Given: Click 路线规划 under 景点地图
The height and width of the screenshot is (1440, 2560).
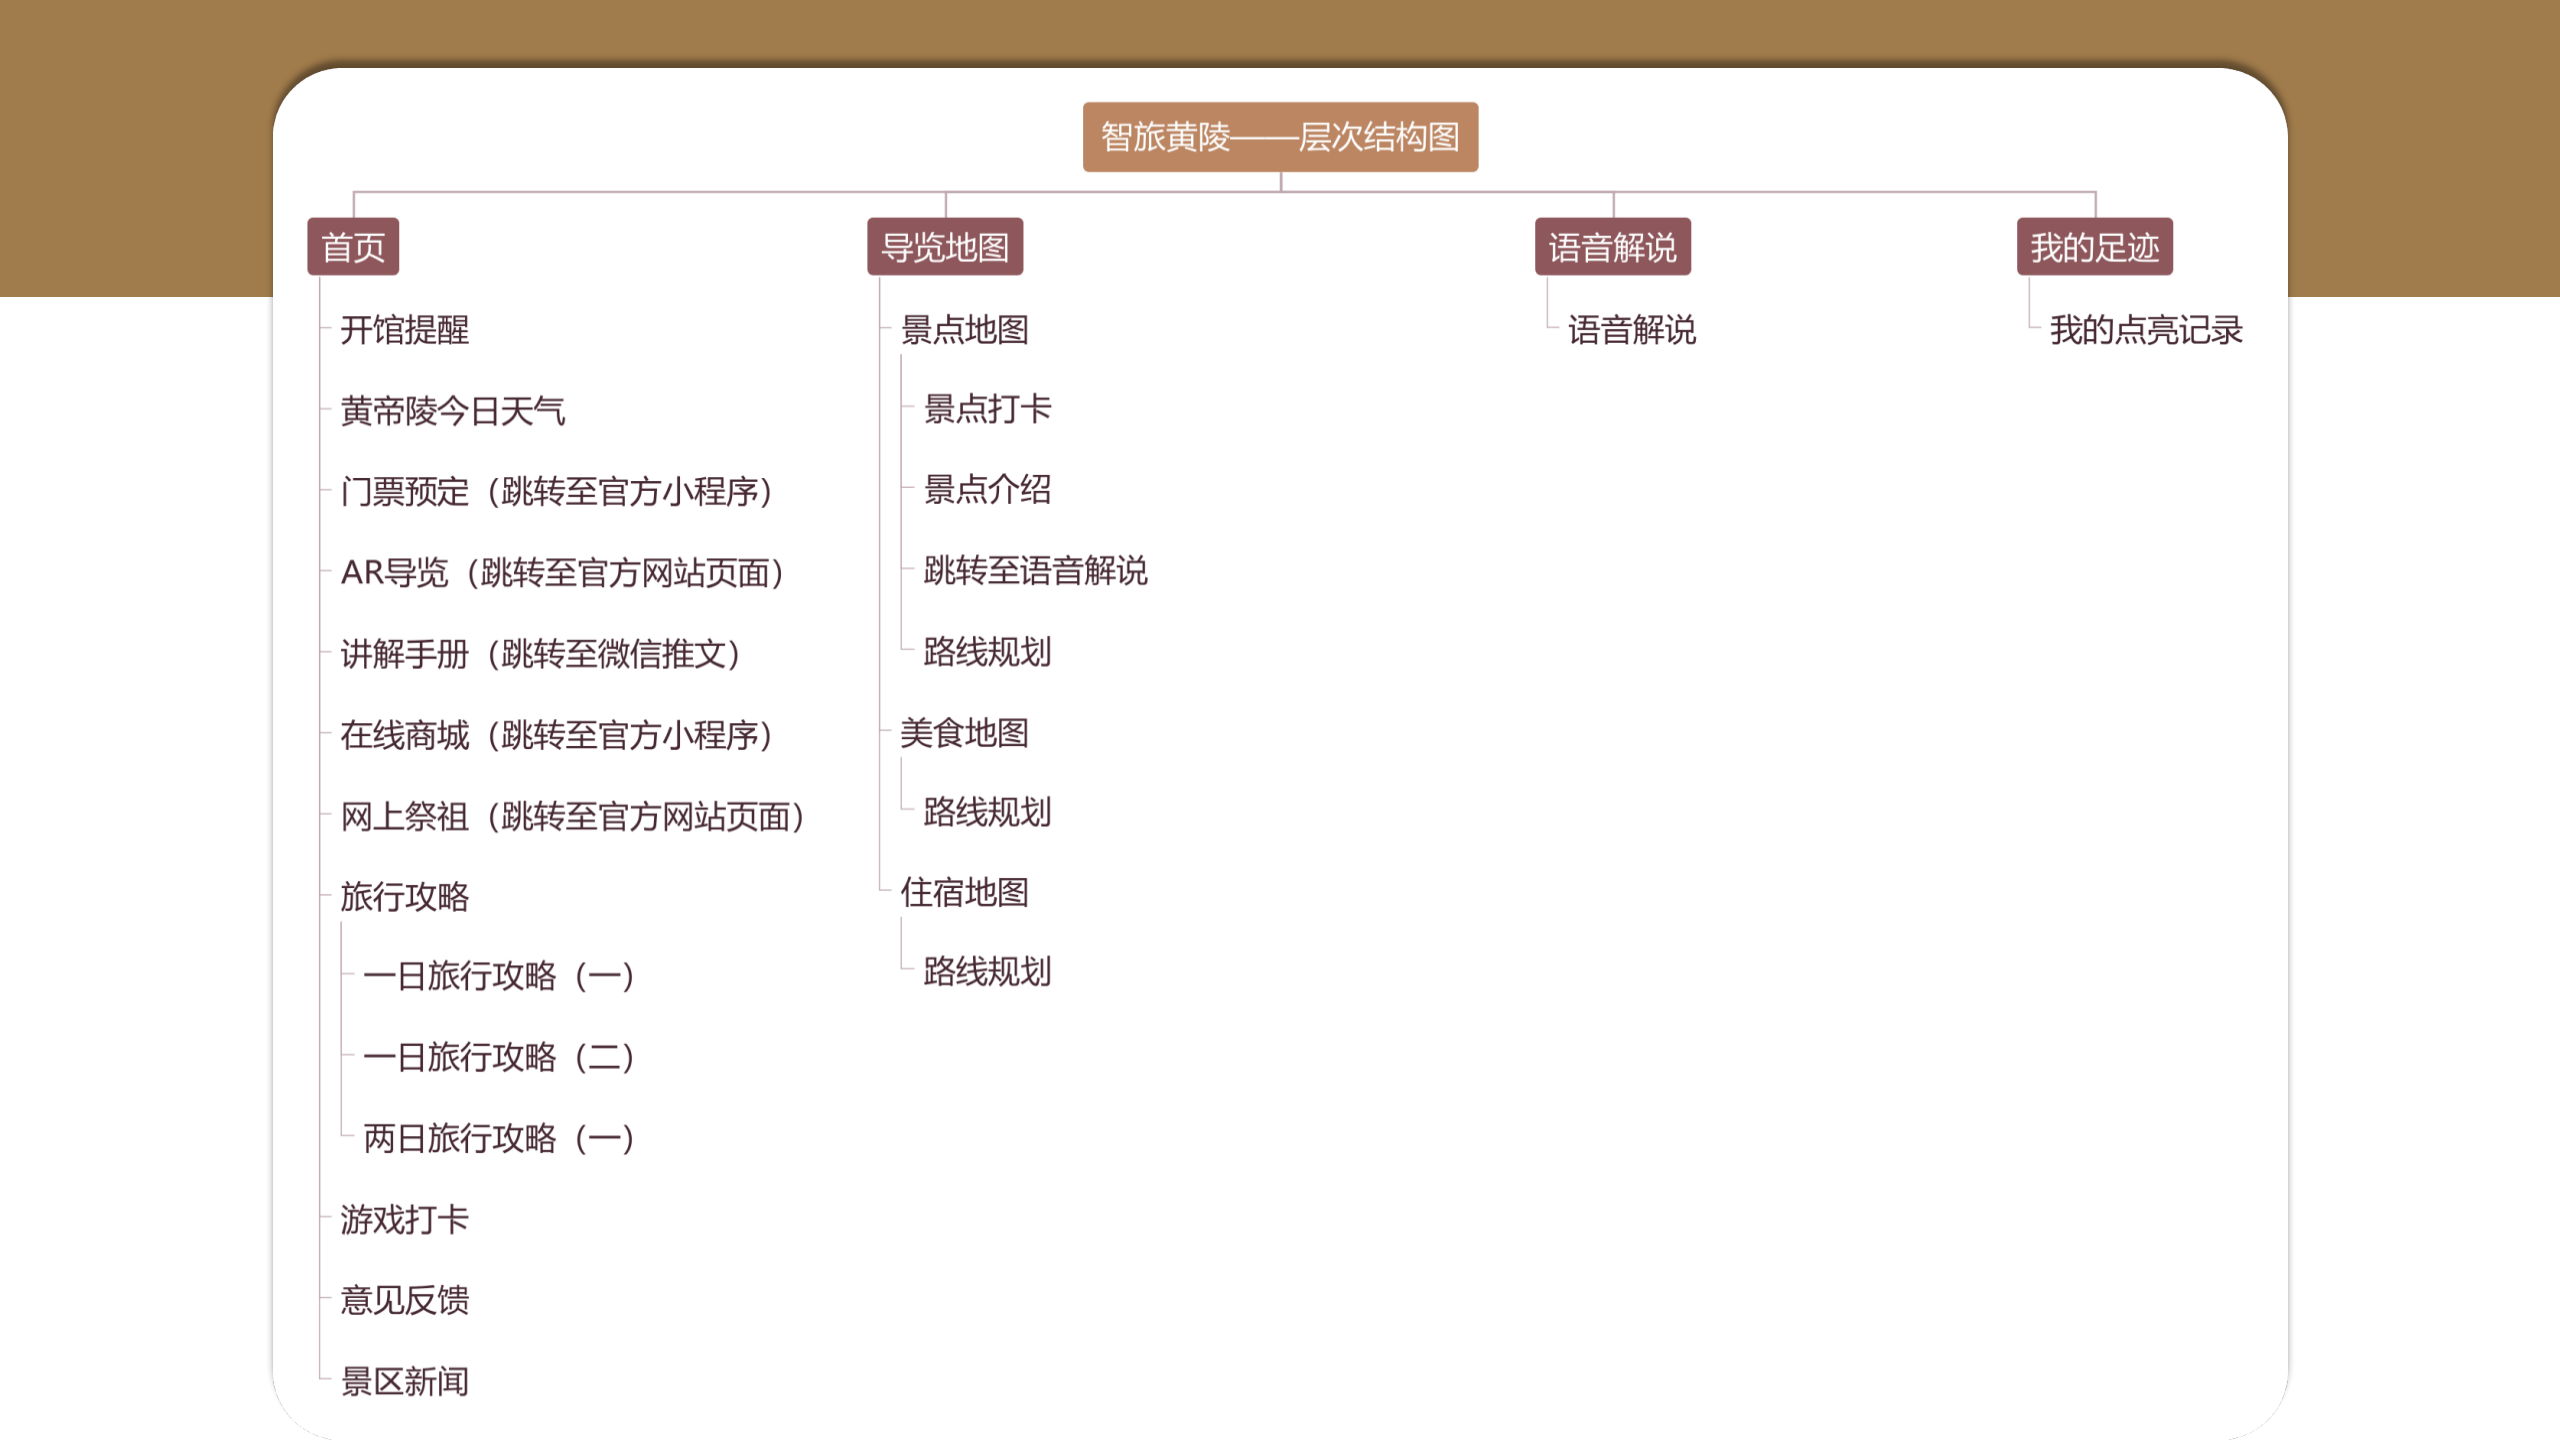Looking at the screenshot, I should coord(988,652).
